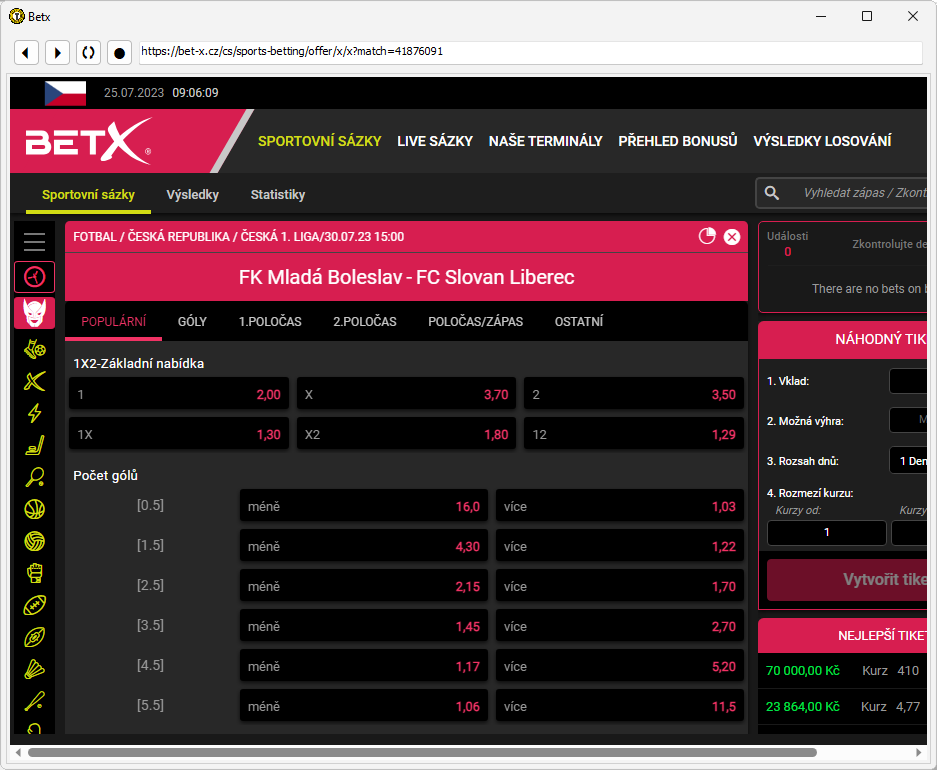The height and width of the screenshot is (770, 937).
Task: Select the tennis racket icon
Action: [x=35, y=477]
